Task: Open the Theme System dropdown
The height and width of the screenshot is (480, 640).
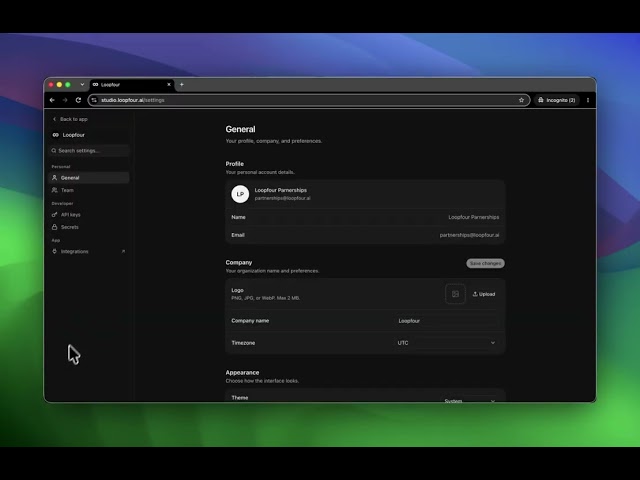Action: (x=469, y=400)
